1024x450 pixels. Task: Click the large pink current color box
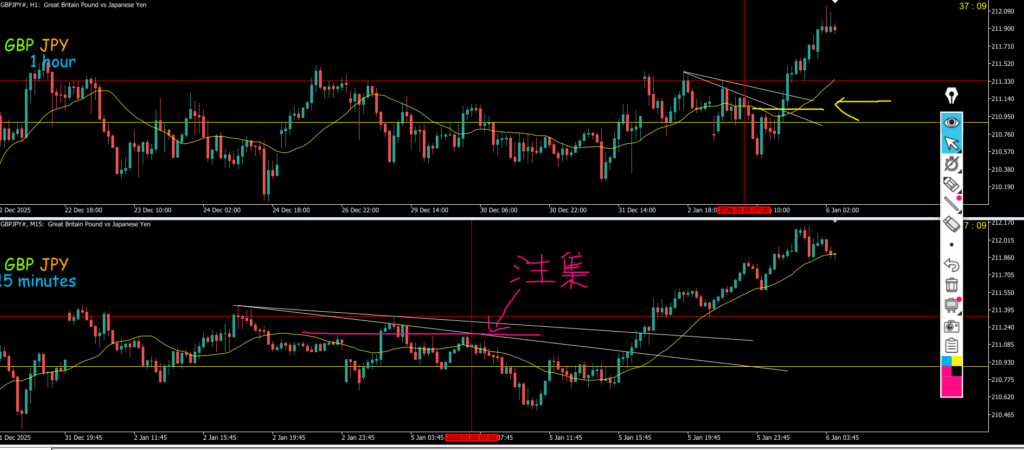[952, 387]
